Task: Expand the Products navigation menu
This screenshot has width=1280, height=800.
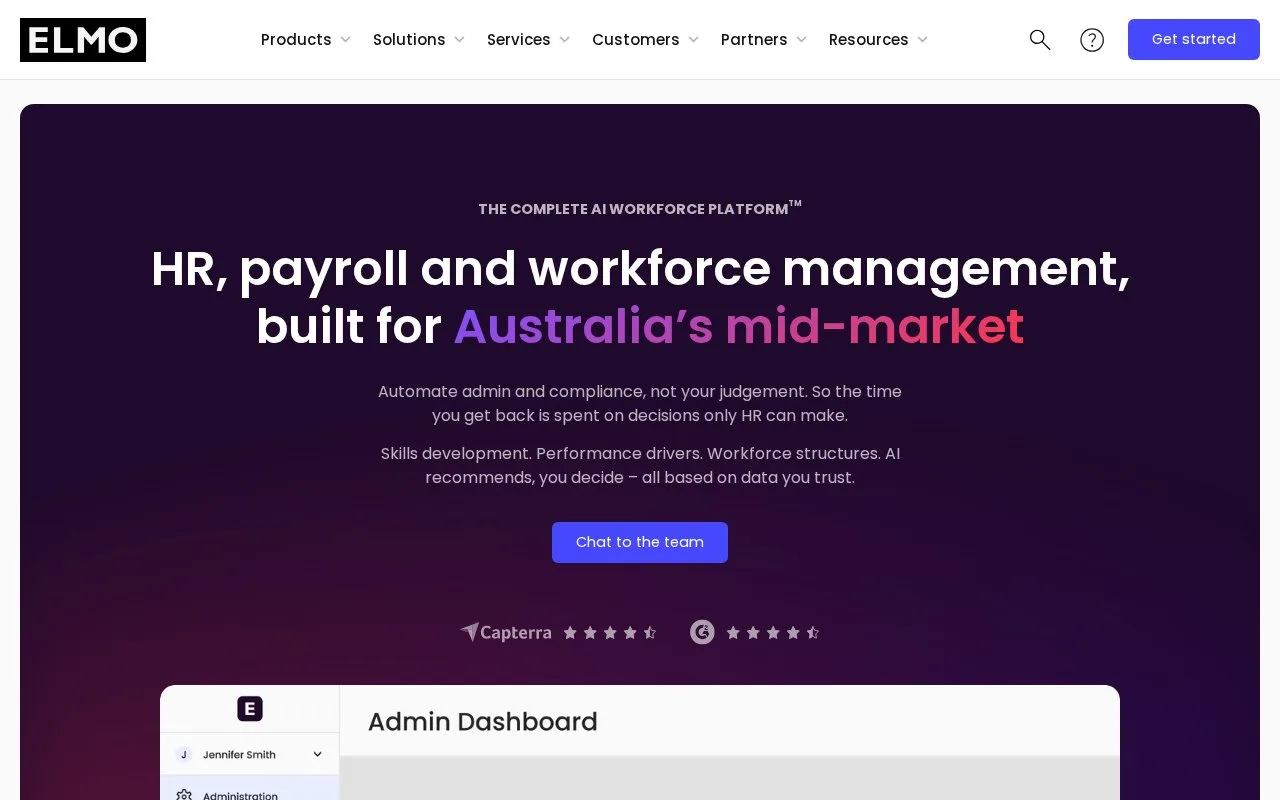Action: pos(306,40)
